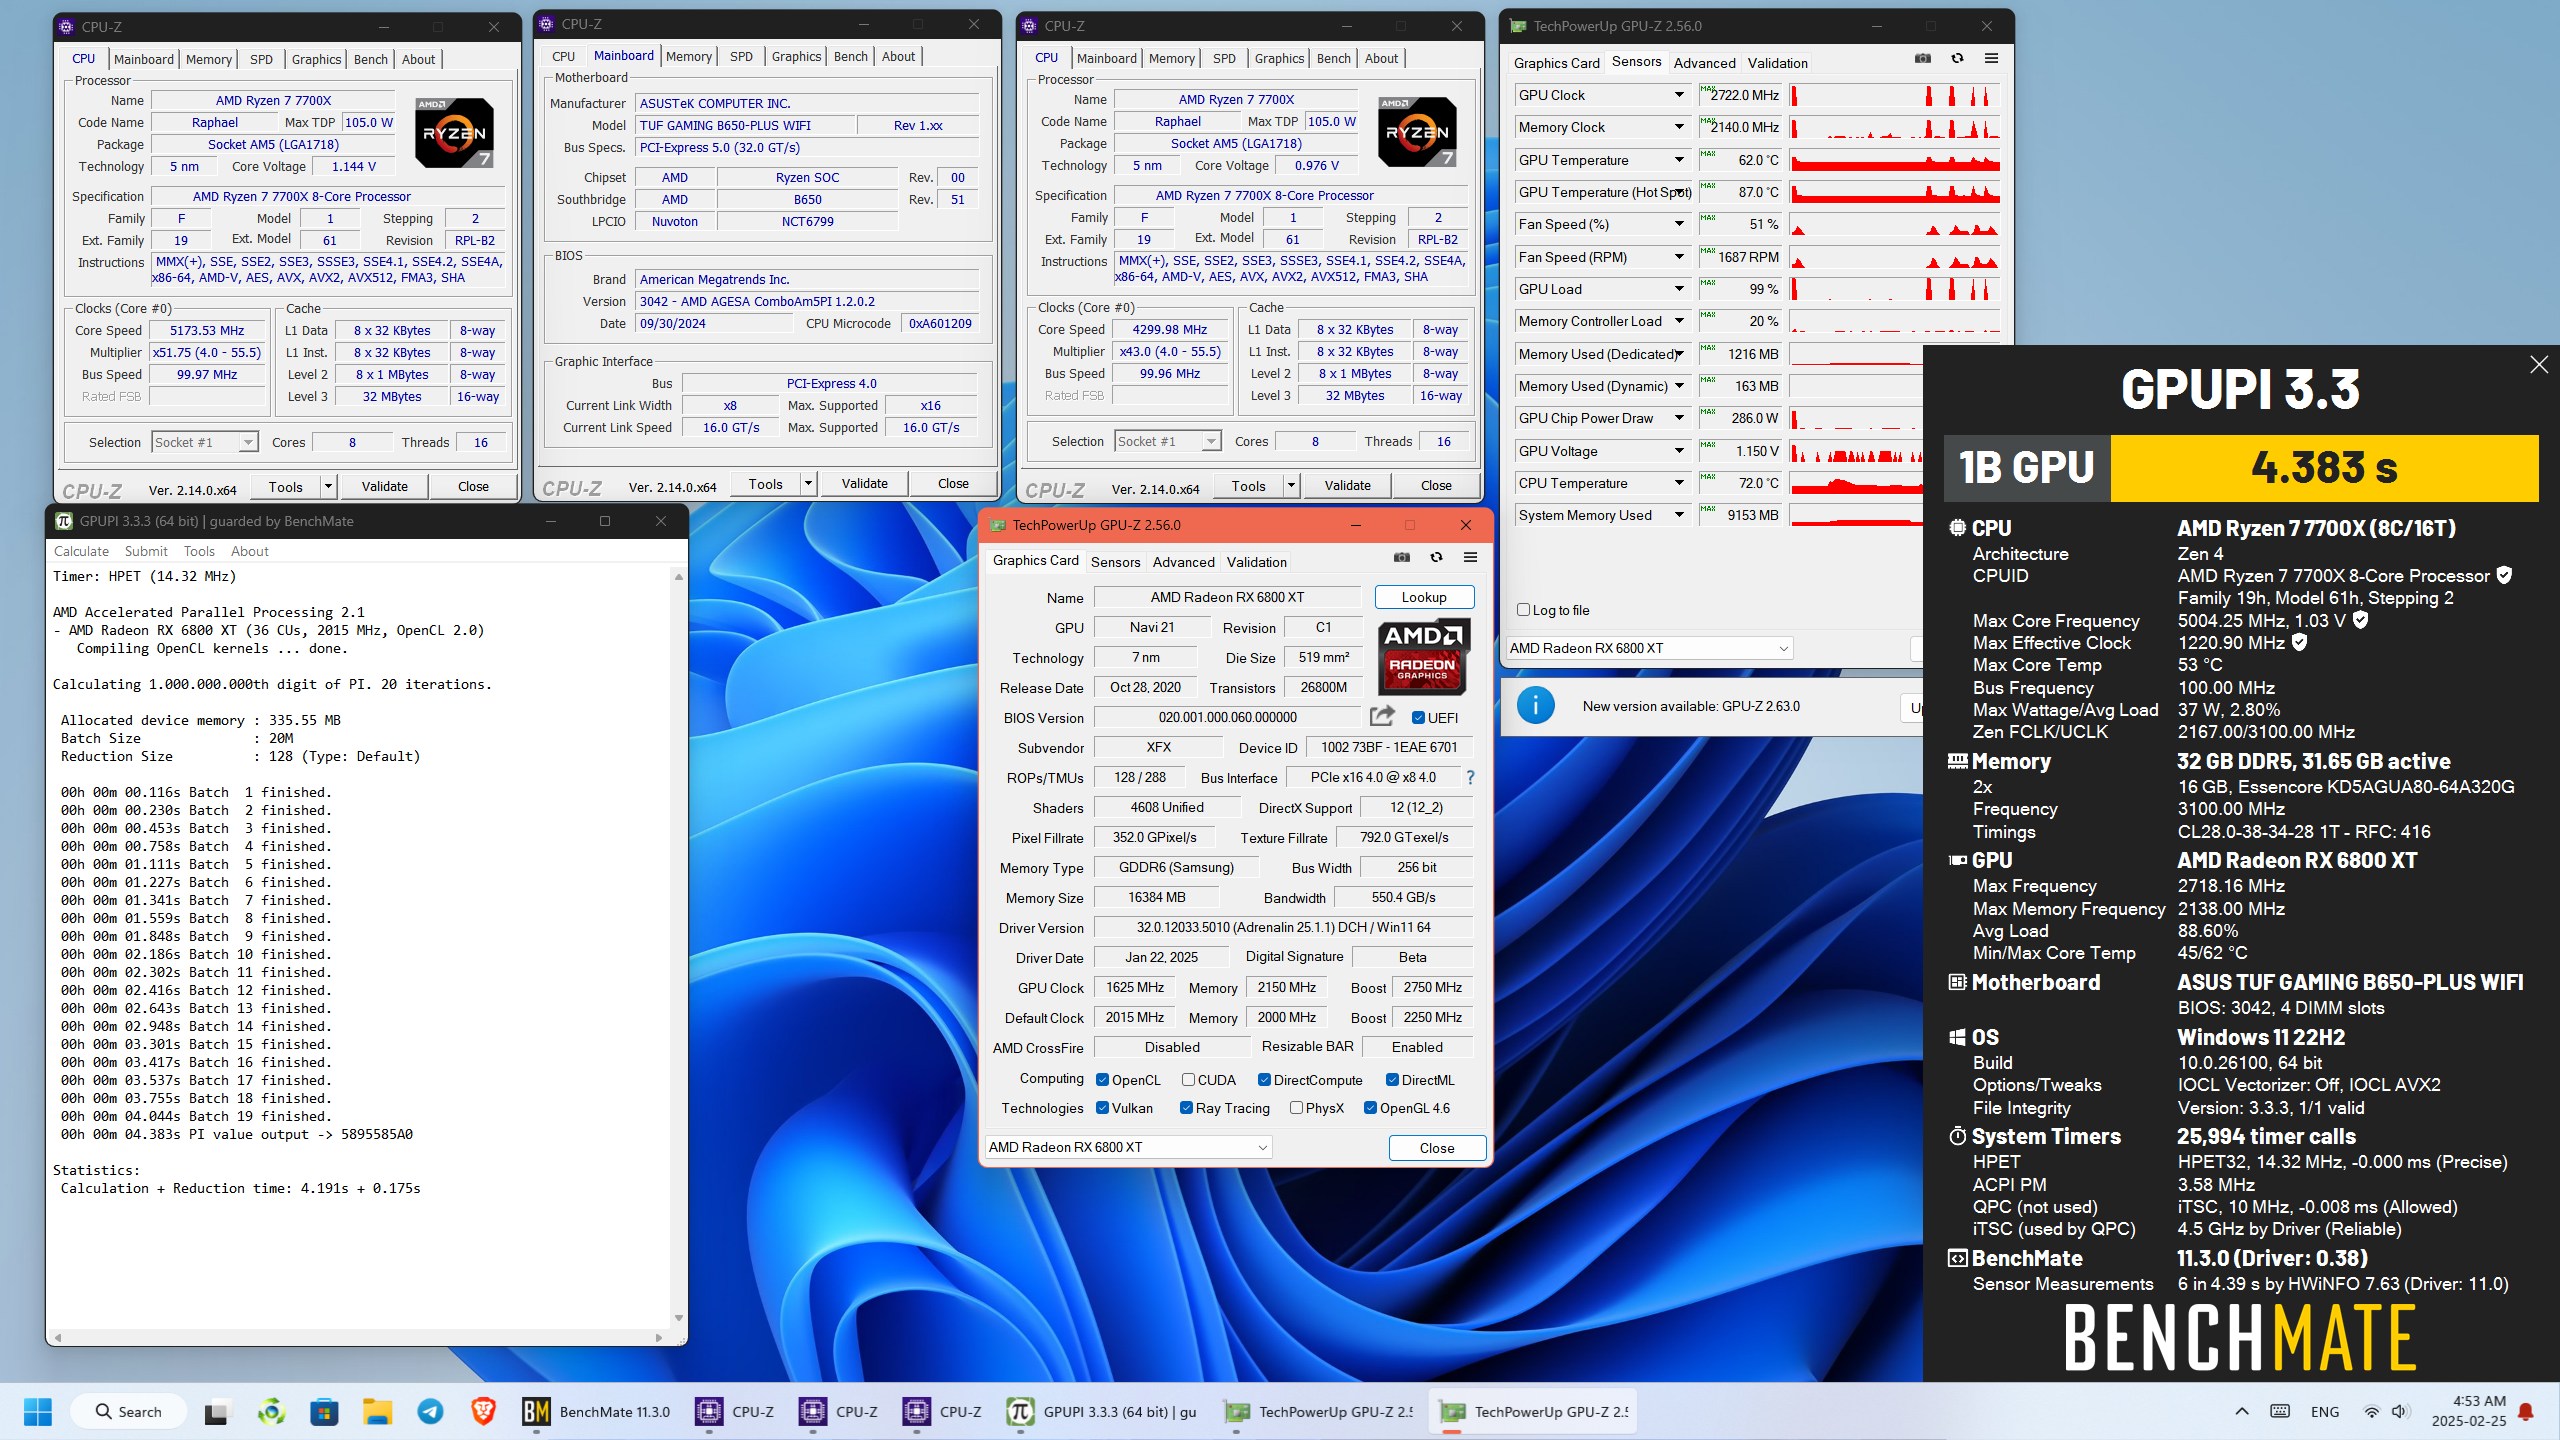Enable Log to file checkbox in GPU-Z Sensors

tap(1523, 610)
